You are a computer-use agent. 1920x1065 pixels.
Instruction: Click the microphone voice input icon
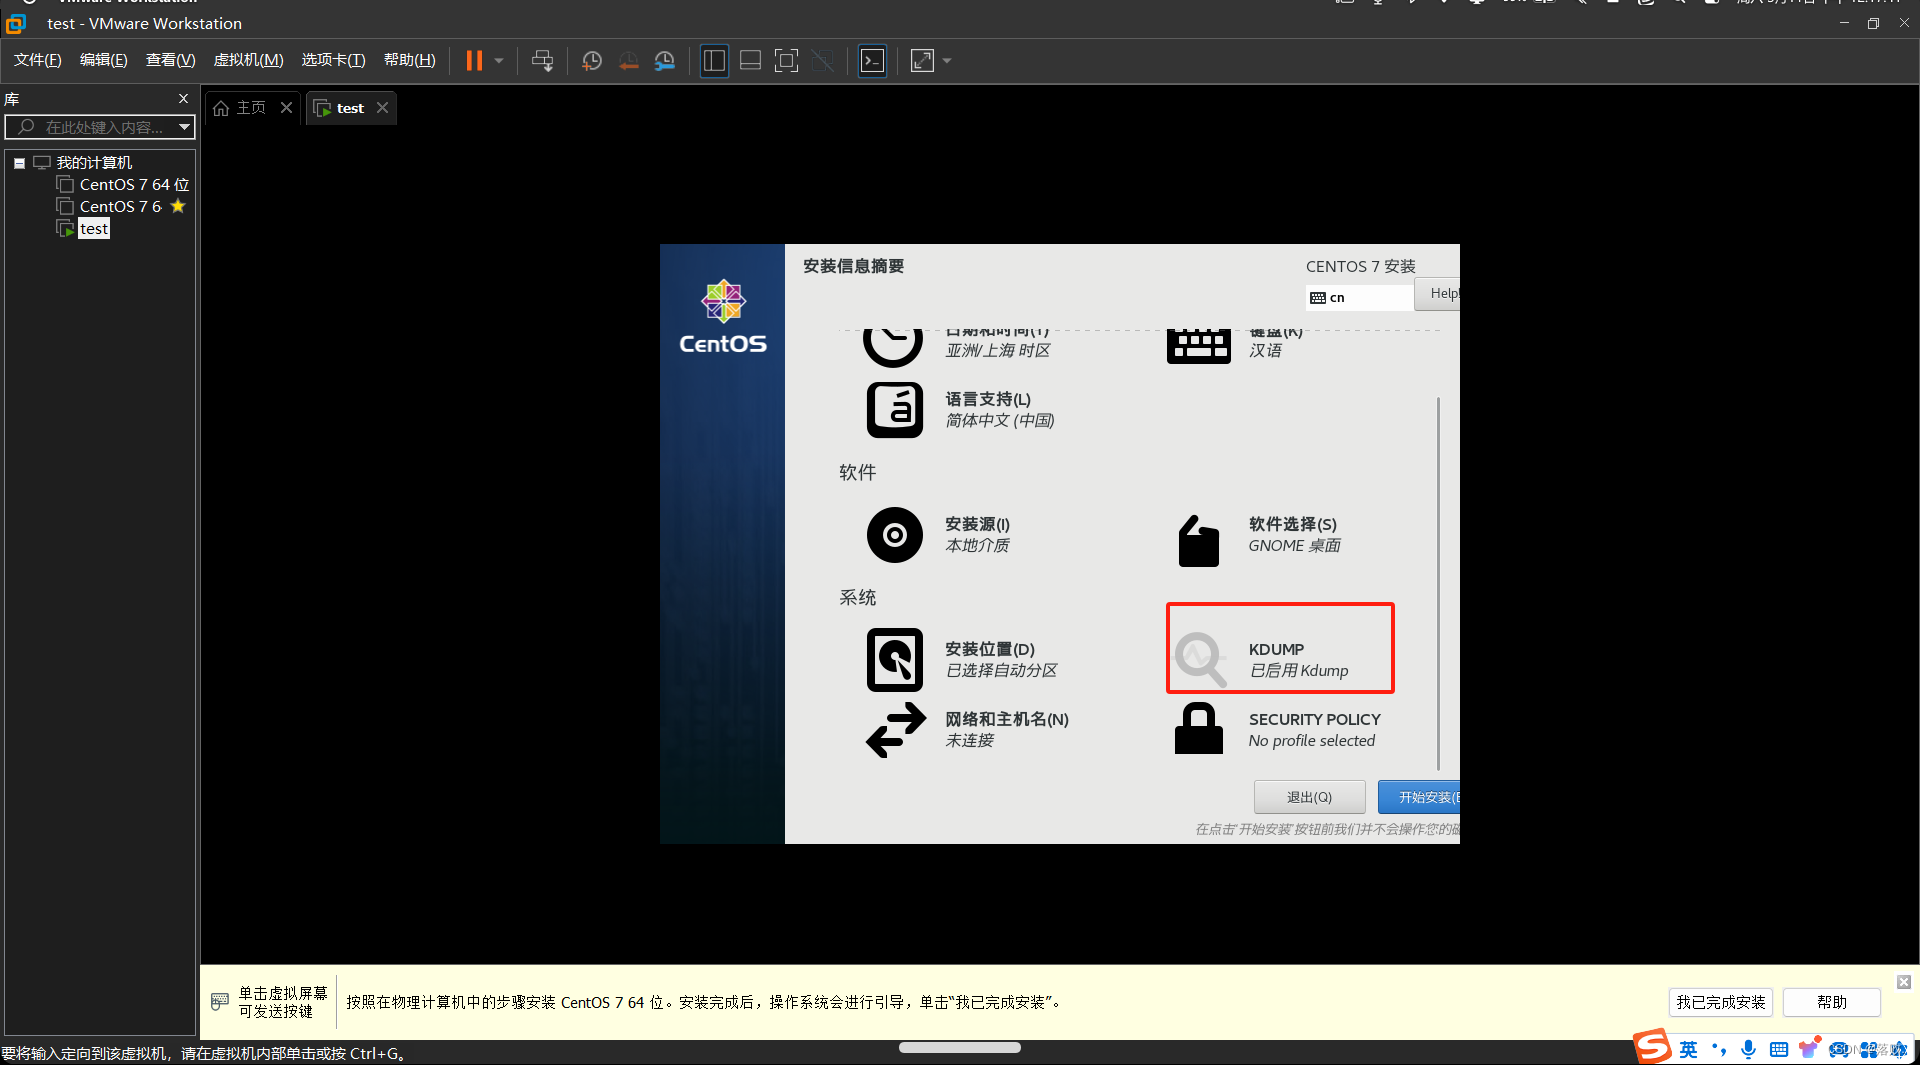pos(1748,1049)
